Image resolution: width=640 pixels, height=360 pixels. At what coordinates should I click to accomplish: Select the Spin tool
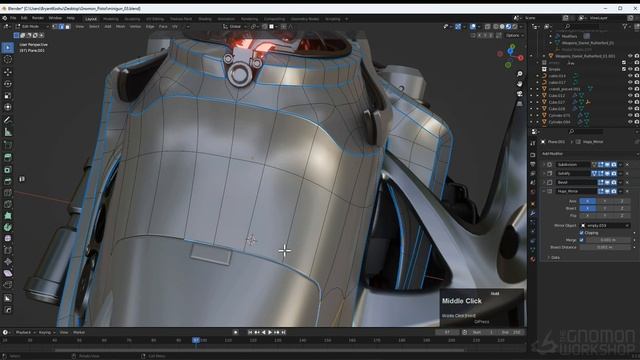[x=8, y=227]
